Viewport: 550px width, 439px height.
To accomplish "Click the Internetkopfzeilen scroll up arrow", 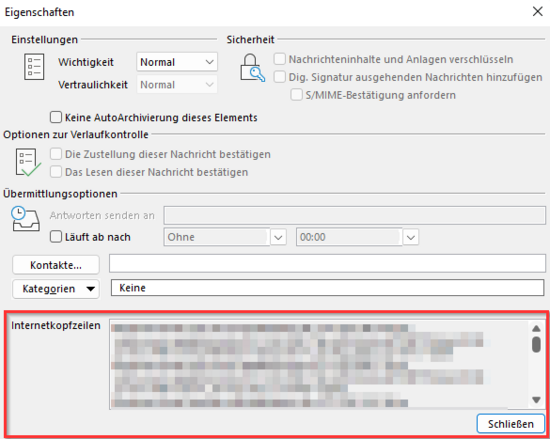I will (536, 329).
